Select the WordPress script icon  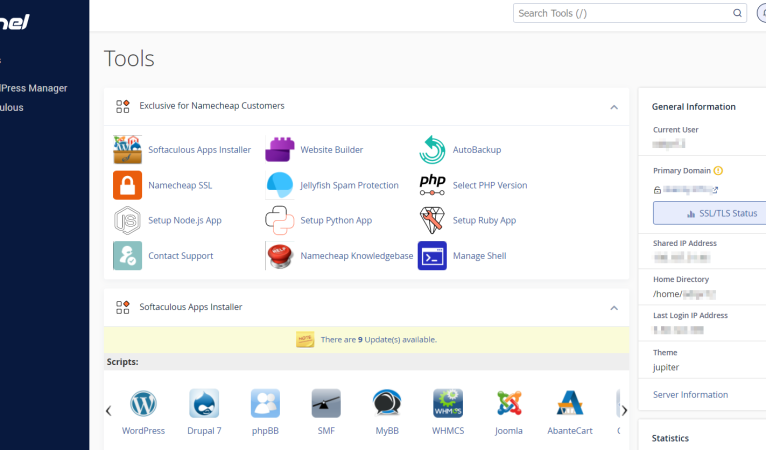[x=143, y=404]
